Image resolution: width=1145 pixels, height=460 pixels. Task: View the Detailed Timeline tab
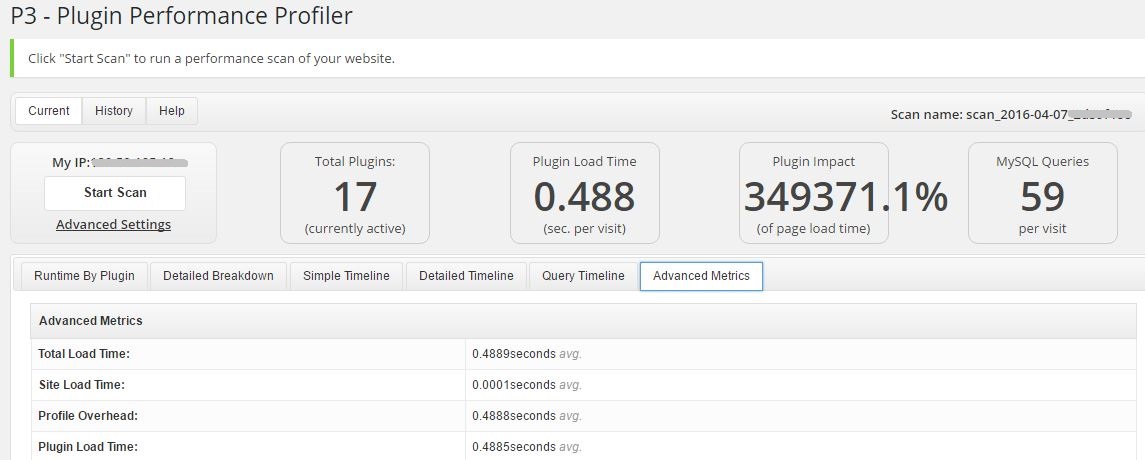[x=466, y=276]
